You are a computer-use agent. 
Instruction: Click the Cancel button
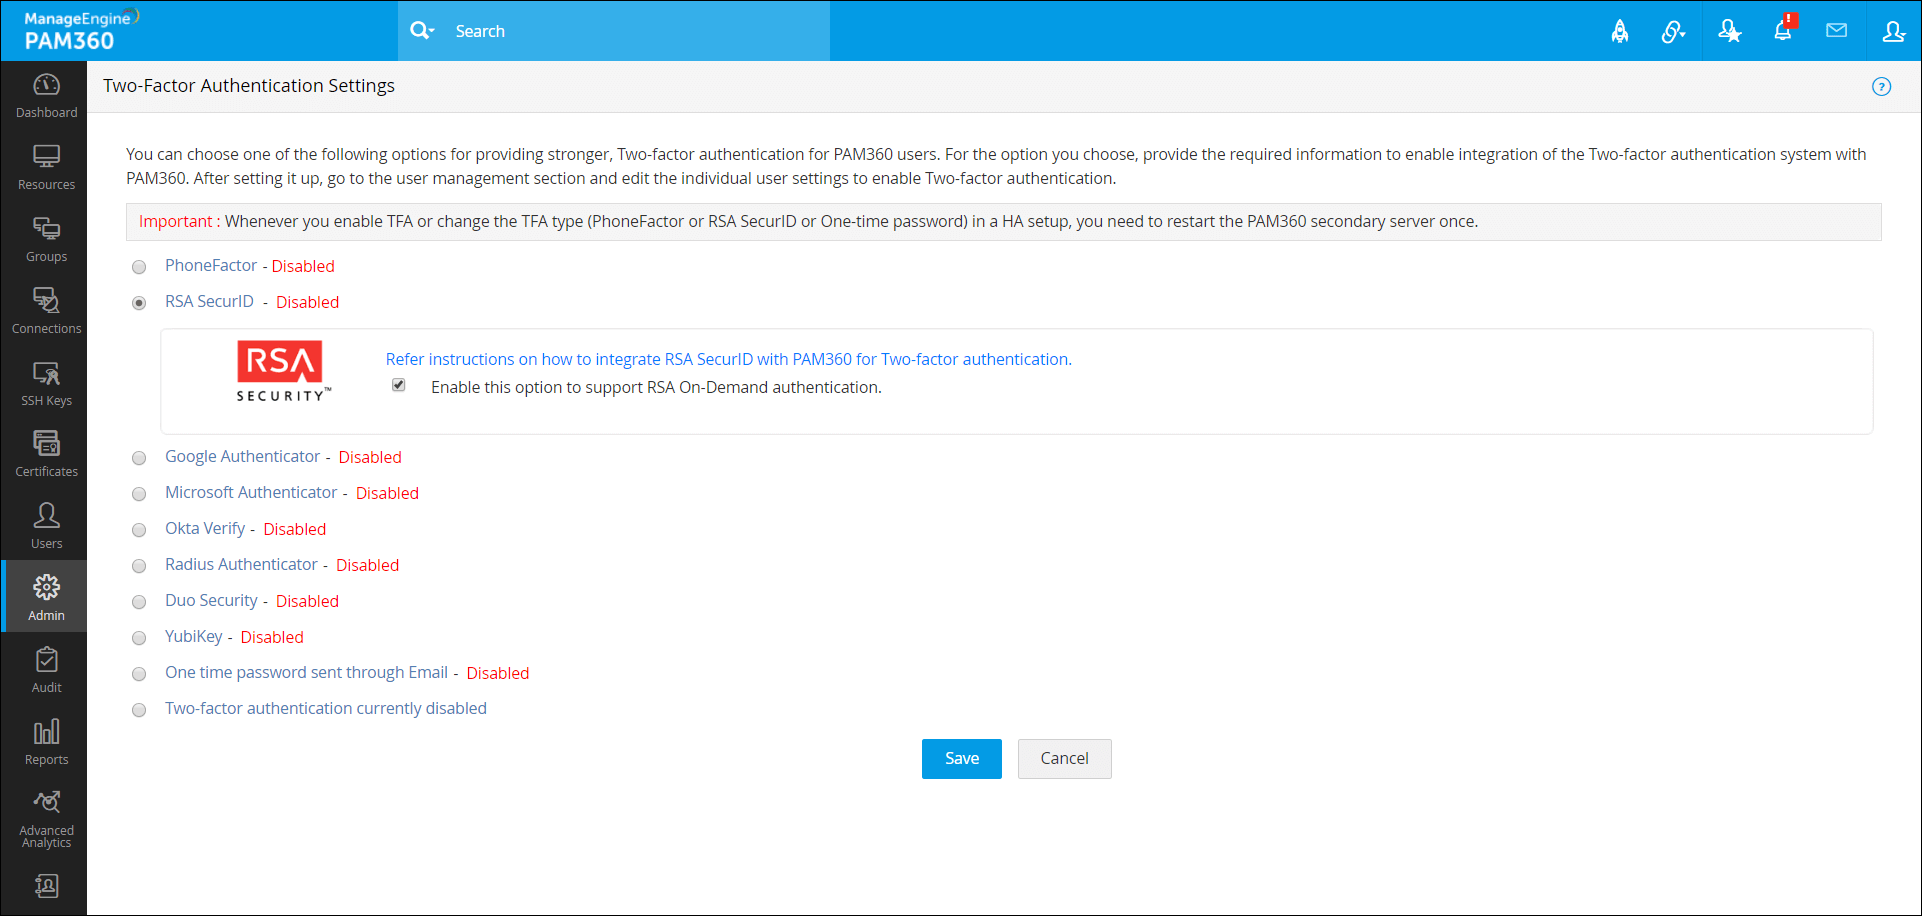pyautogui.click(x=1064, y=759)
